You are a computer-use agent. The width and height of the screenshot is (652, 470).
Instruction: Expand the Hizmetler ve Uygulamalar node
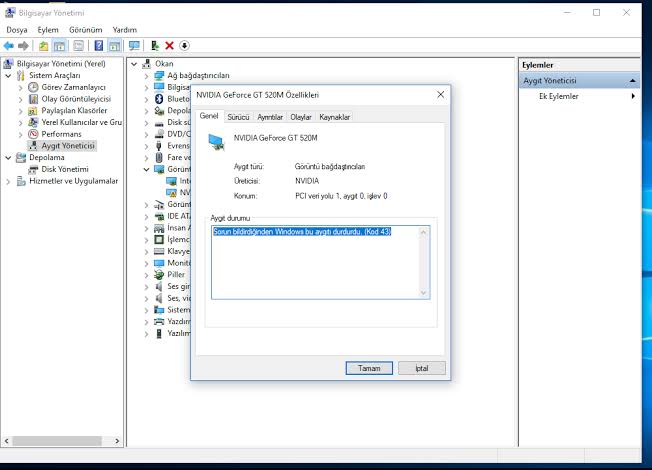coord(8,181)
